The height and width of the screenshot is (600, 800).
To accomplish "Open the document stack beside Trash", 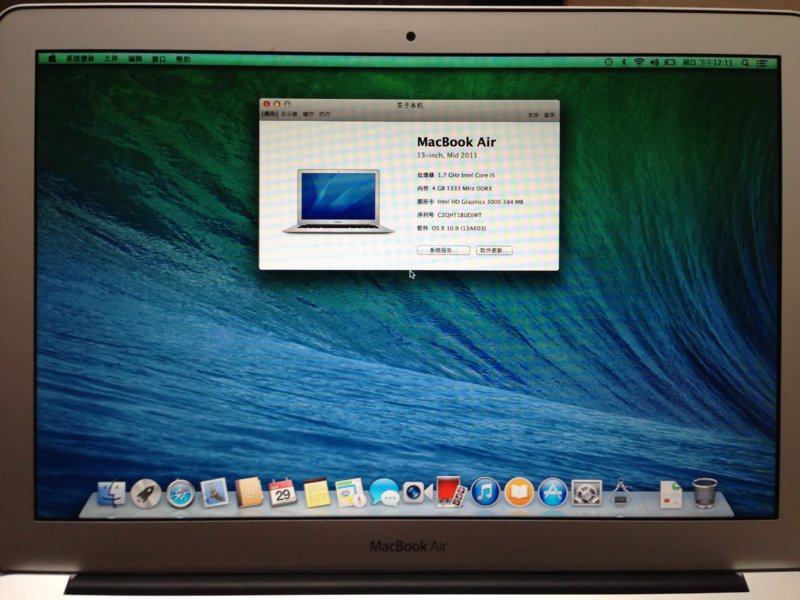I will pos(670,494).
